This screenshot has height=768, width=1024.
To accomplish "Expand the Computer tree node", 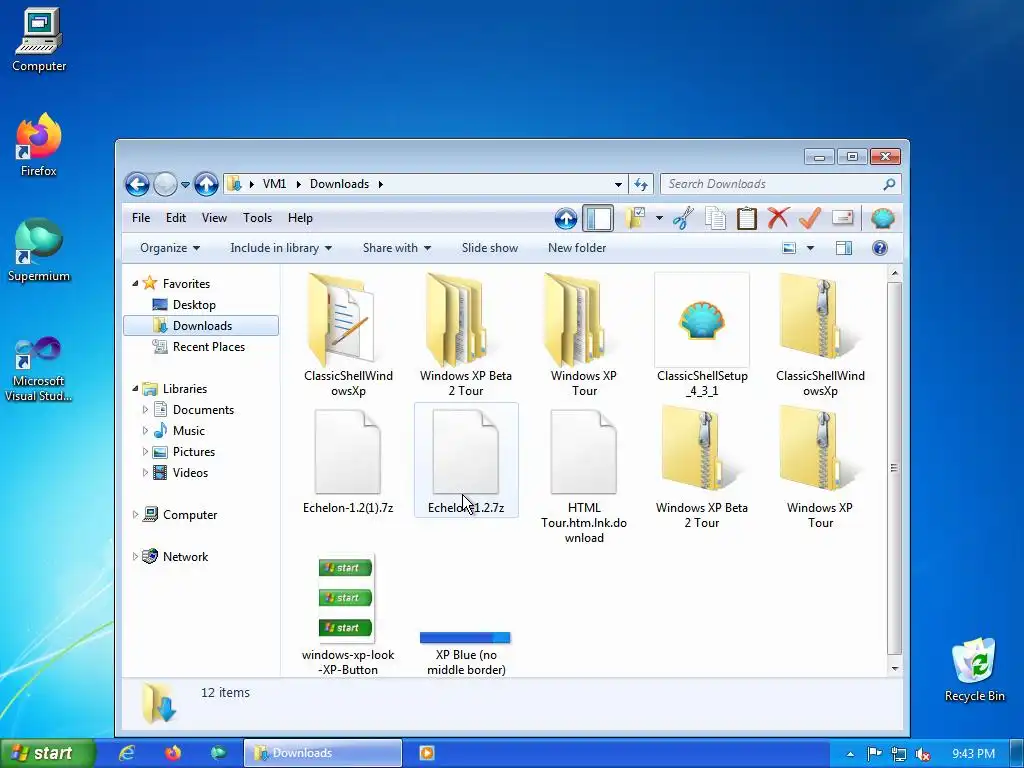I will coord(135,515).
